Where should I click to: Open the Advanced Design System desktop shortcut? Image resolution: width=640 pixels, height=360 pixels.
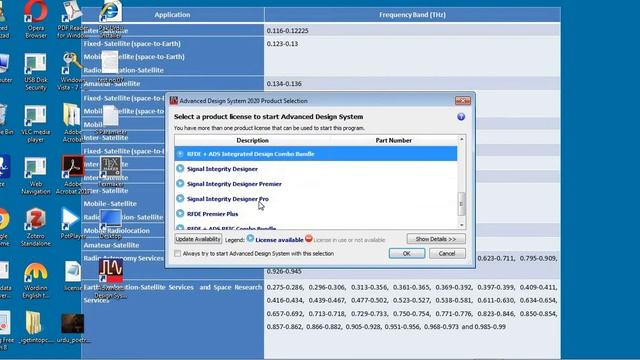coord(111,279)
